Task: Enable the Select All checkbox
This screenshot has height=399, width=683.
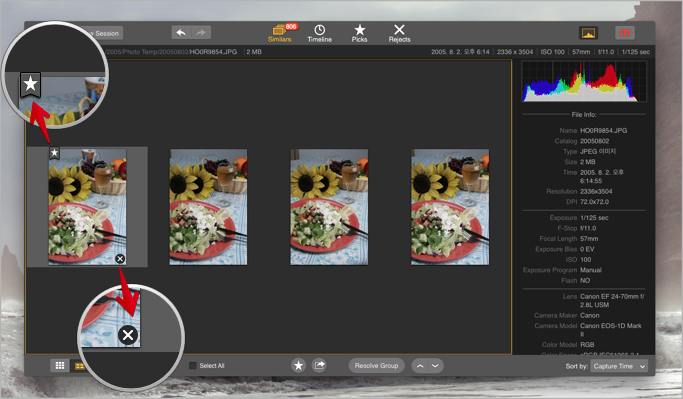Action: [193, 365]
